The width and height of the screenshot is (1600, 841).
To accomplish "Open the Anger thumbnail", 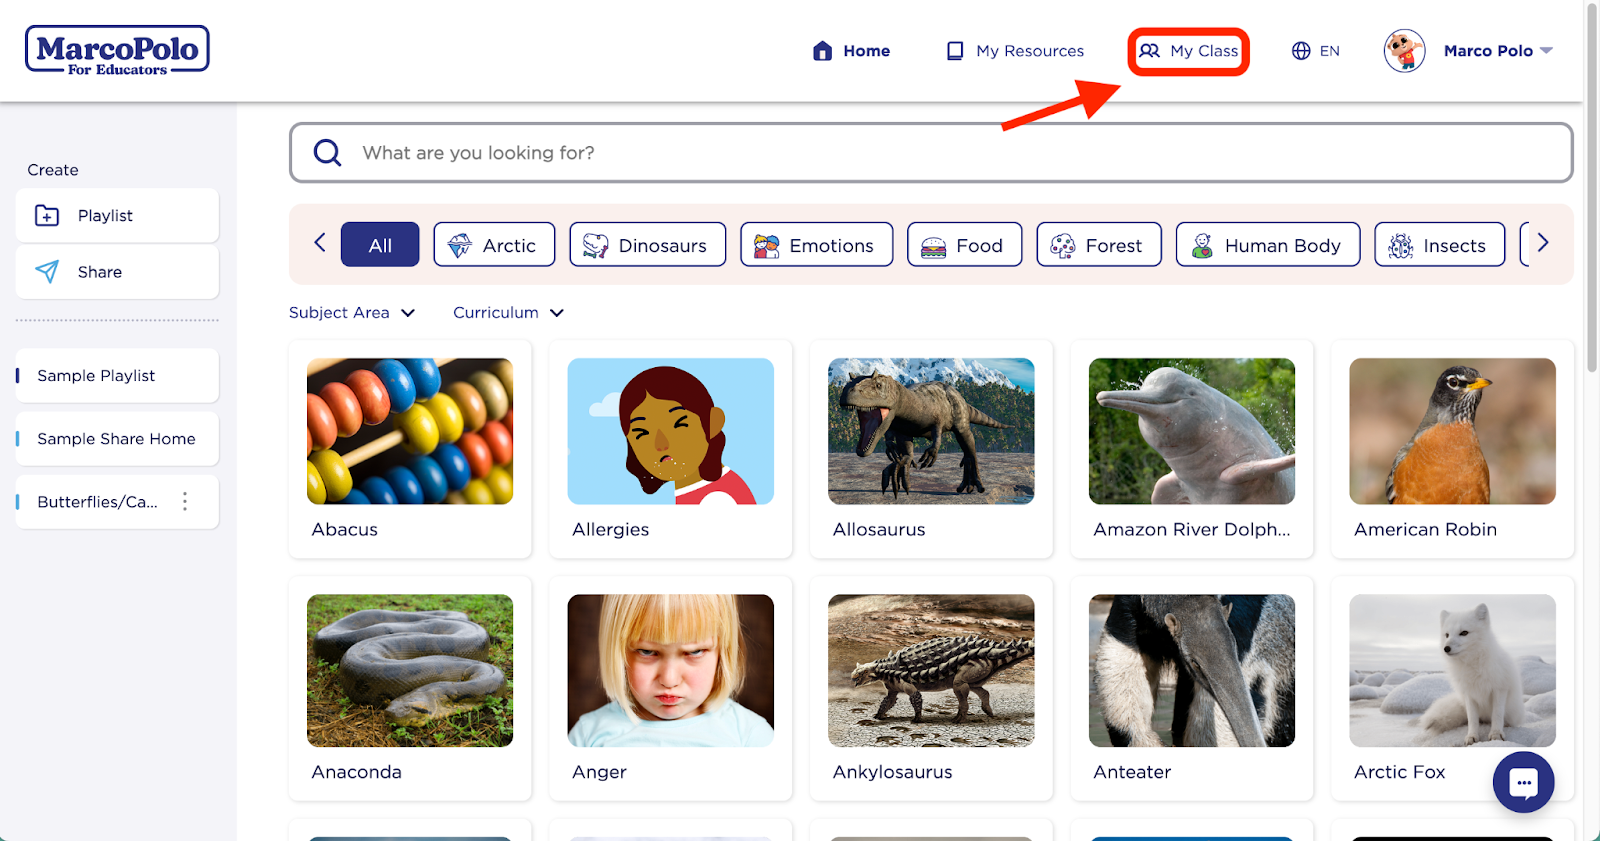I will [671, 670].
